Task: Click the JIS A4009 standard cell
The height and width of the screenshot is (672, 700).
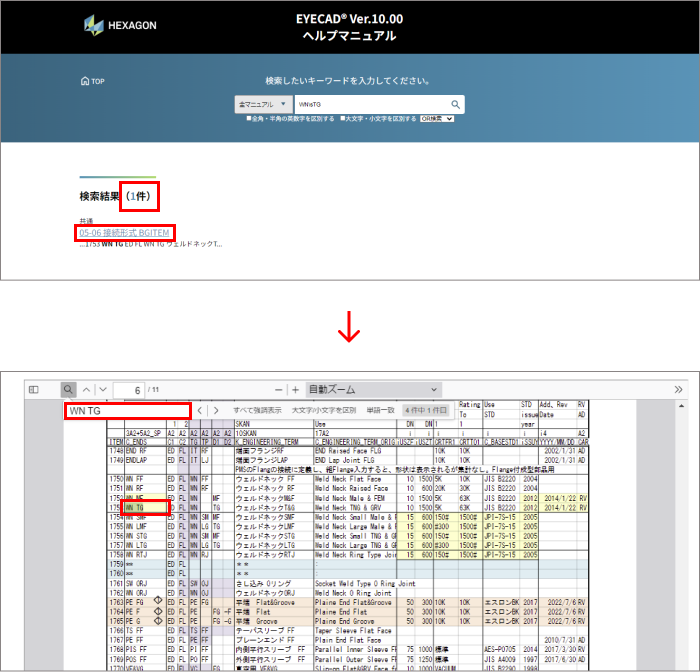Action: point(500,659)
